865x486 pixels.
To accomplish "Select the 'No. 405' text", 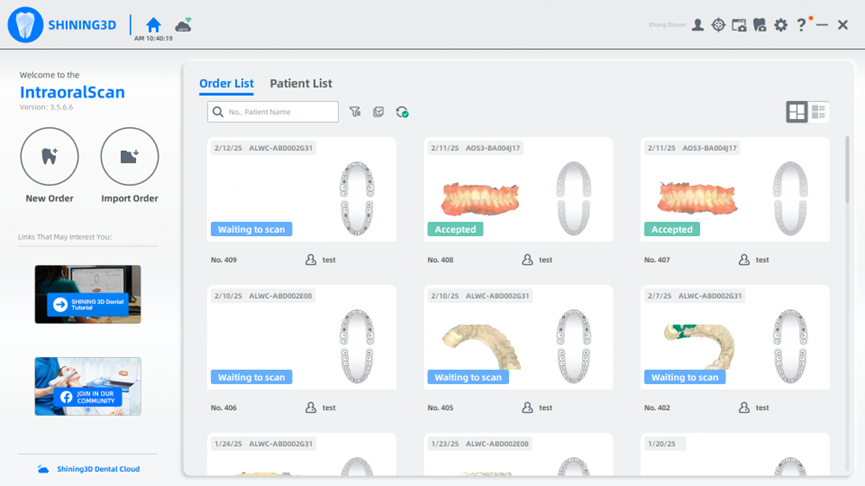I will pyautogui.click(x=440, y=408).
